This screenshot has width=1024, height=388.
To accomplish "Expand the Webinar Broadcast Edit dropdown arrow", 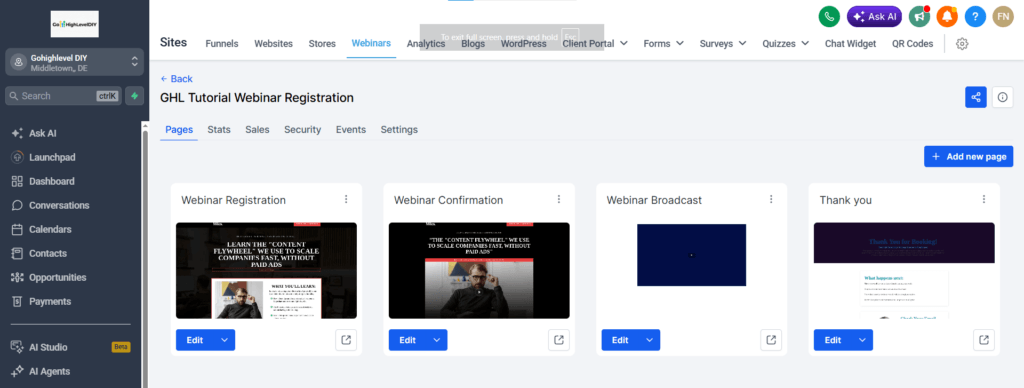I will pos(650,340).
